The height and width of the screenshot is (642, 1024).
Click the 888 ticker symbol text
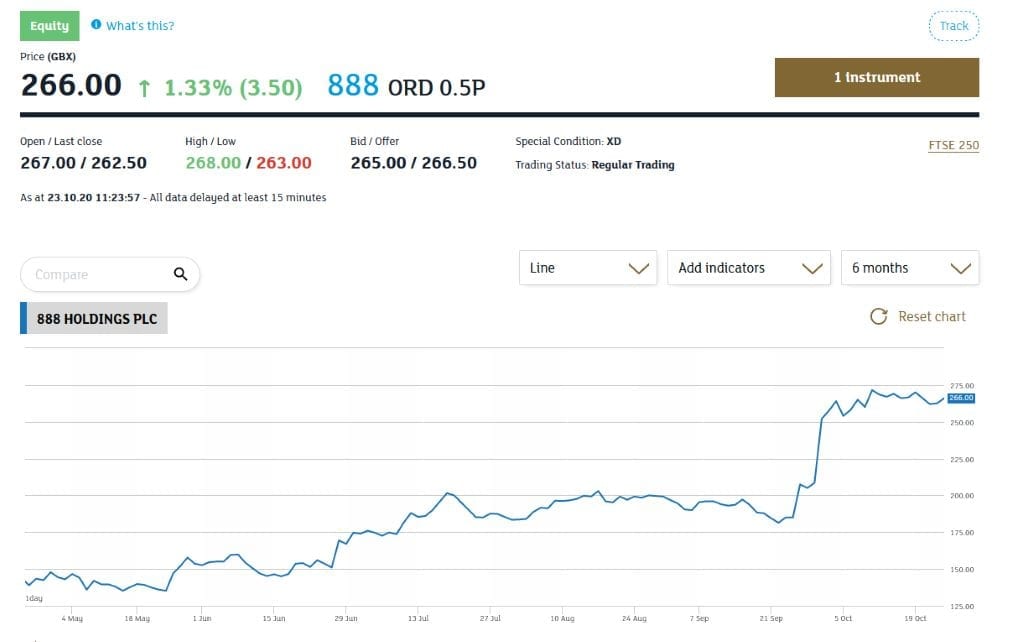(x=353, y=85)
